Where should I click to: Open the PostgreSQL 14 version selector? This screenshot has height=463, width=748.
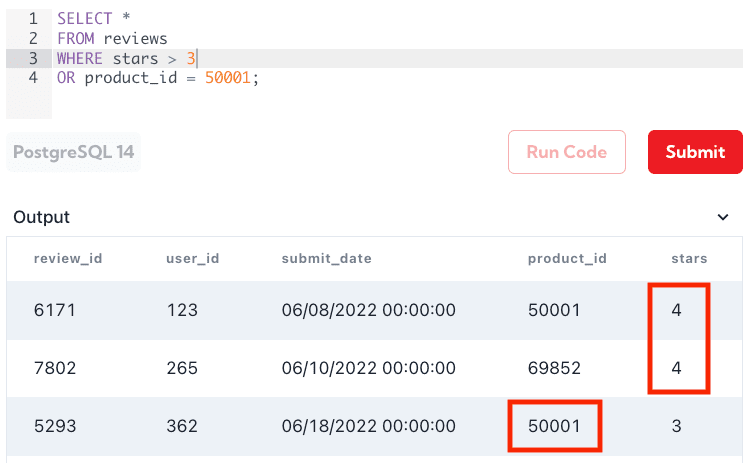click(x=73, y=152)
